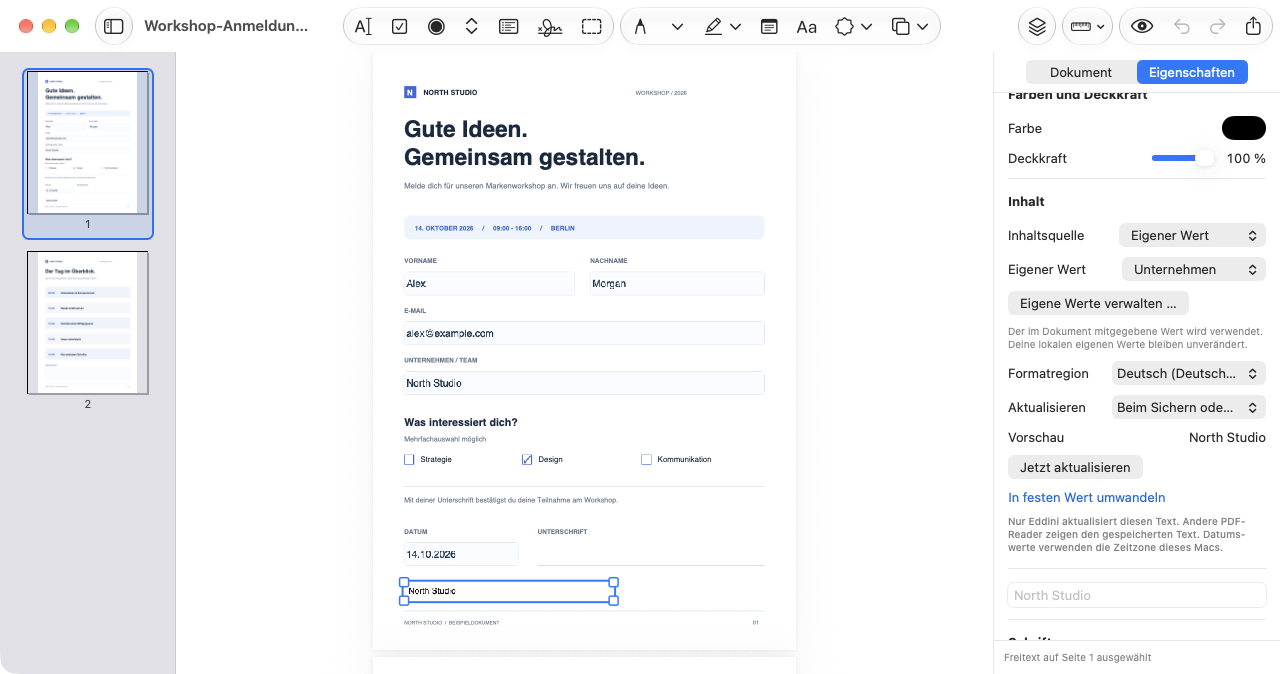Open the Eigener Wert dropdown
The height and width of the screenshot is (674, 1280).
(x=1194, y=270)
